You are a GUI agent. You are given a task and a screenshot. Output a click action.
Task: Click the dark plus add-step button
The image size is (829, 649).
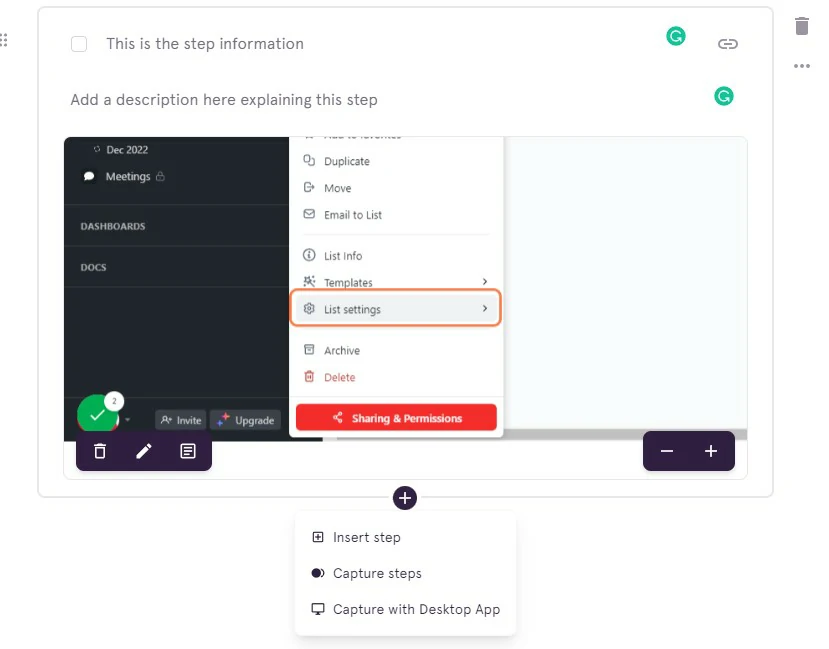405,497
